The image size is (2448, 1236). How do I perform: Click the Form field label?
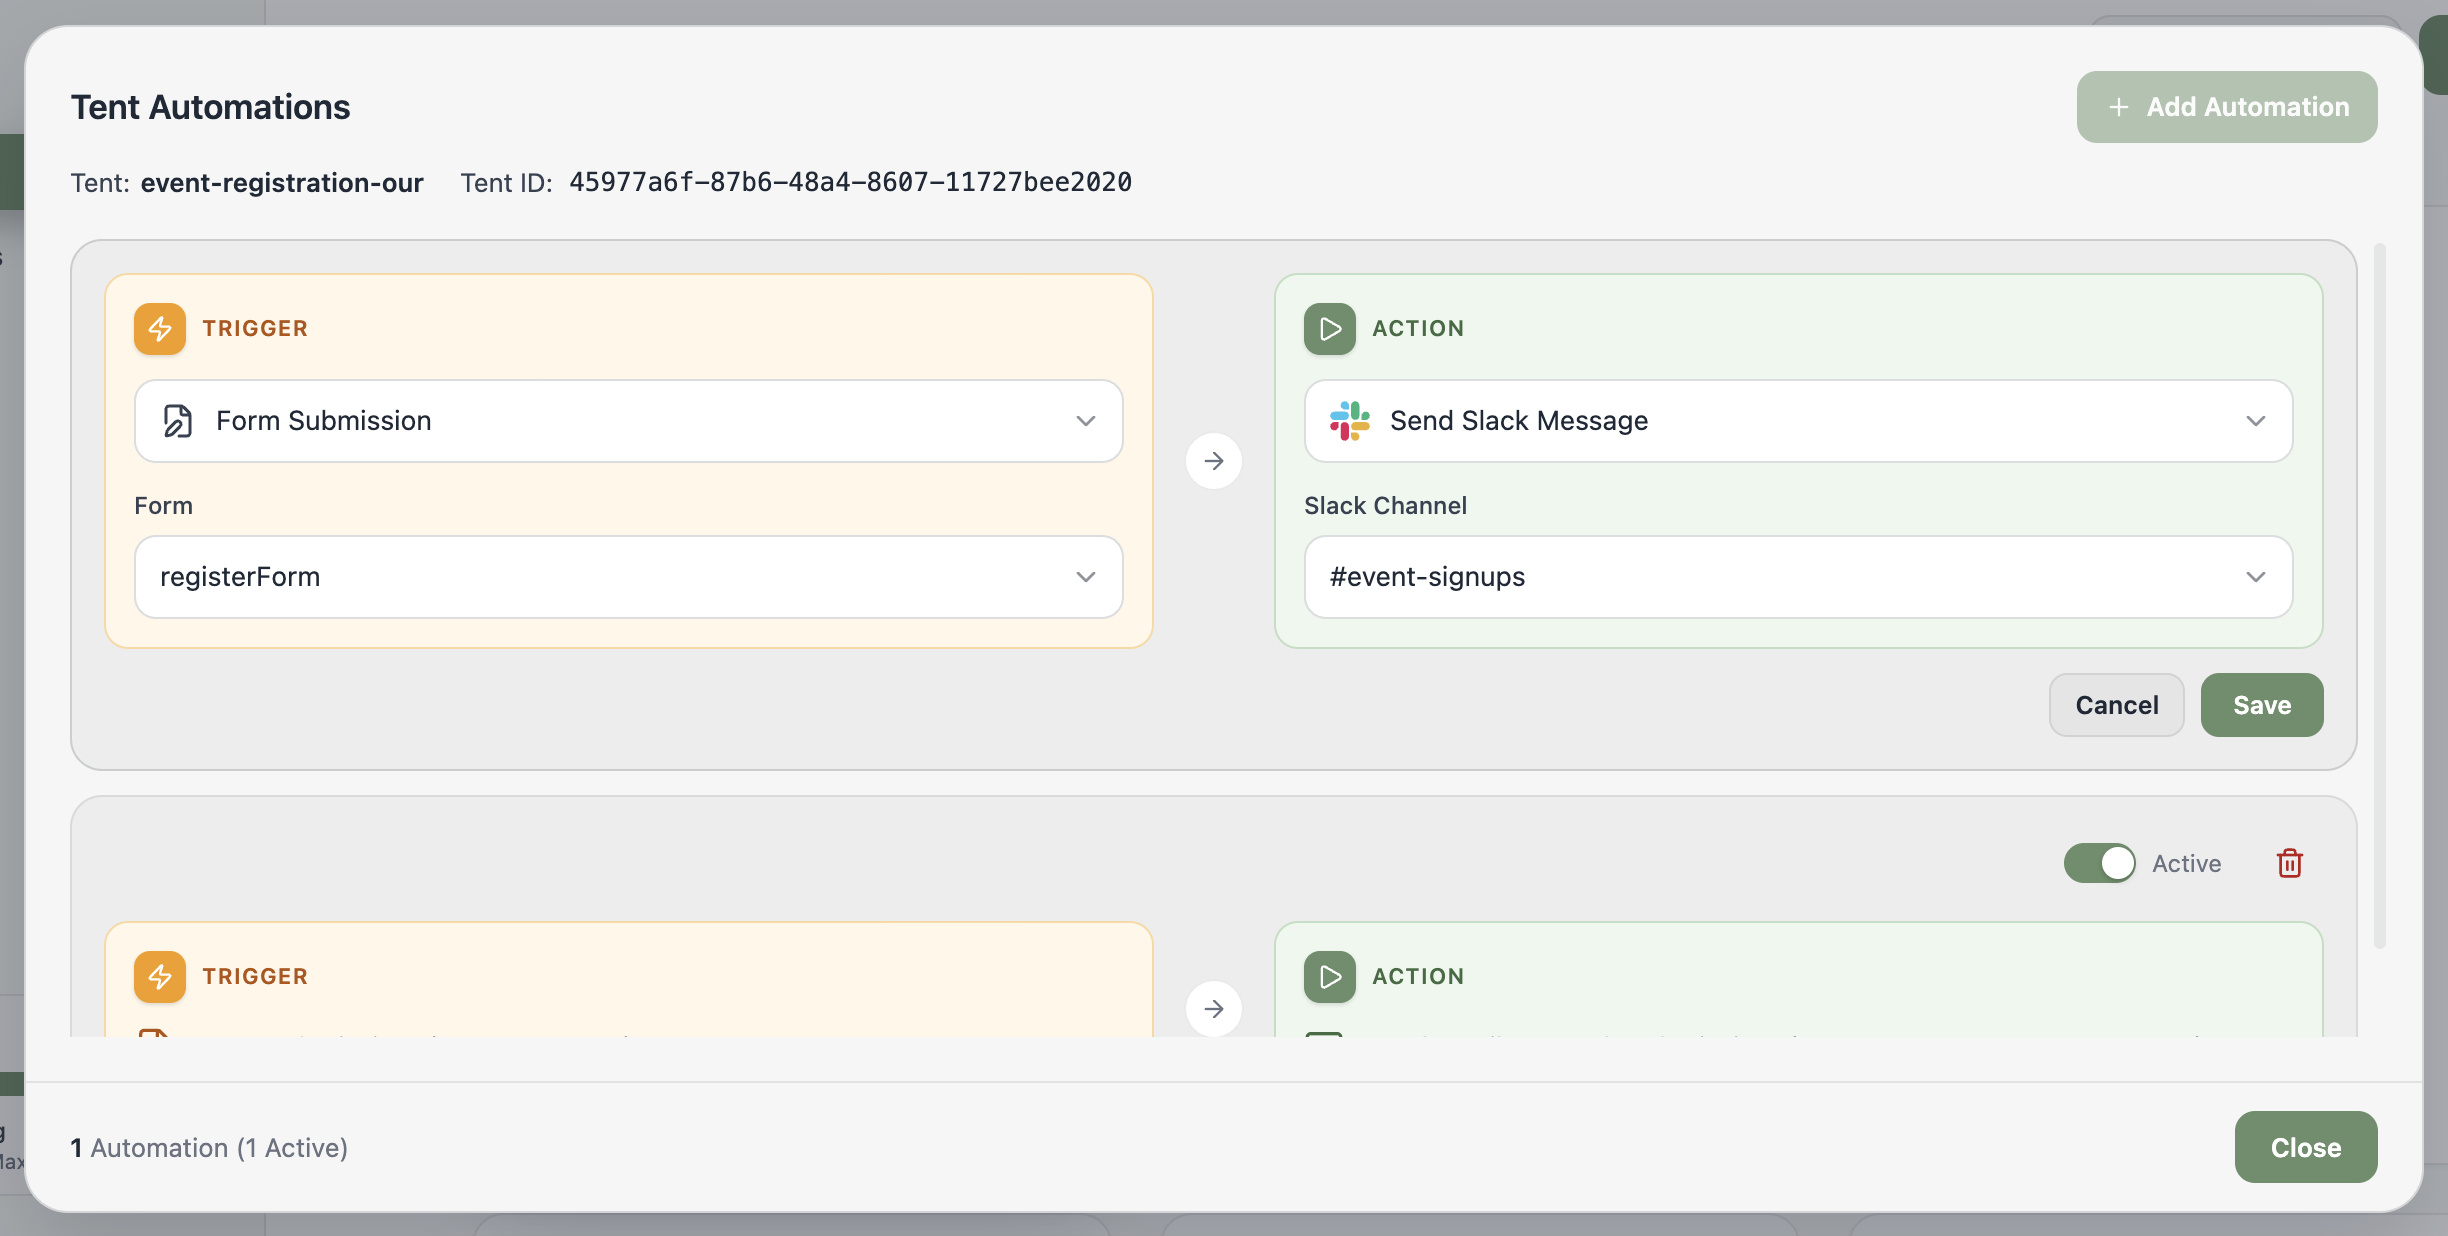tap(163, 506)
